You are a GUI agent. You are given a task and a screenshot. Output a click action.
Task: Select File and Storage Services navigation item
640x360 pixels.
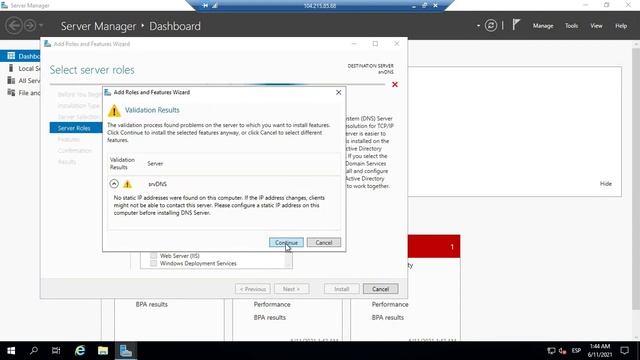24,93
